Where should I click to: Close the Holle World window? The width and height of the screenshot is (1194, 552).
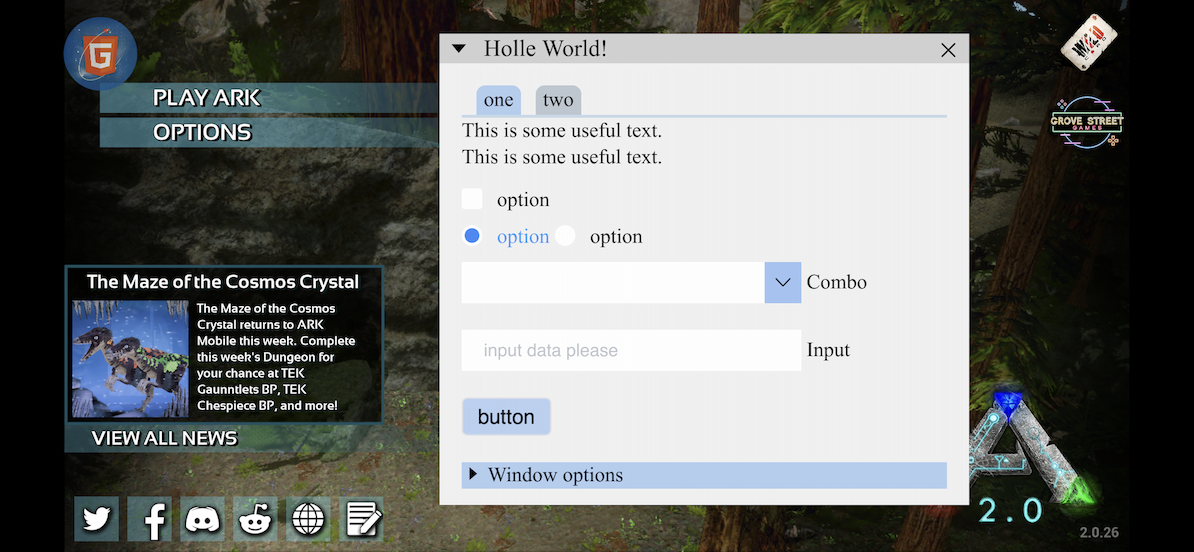[948, 50]
